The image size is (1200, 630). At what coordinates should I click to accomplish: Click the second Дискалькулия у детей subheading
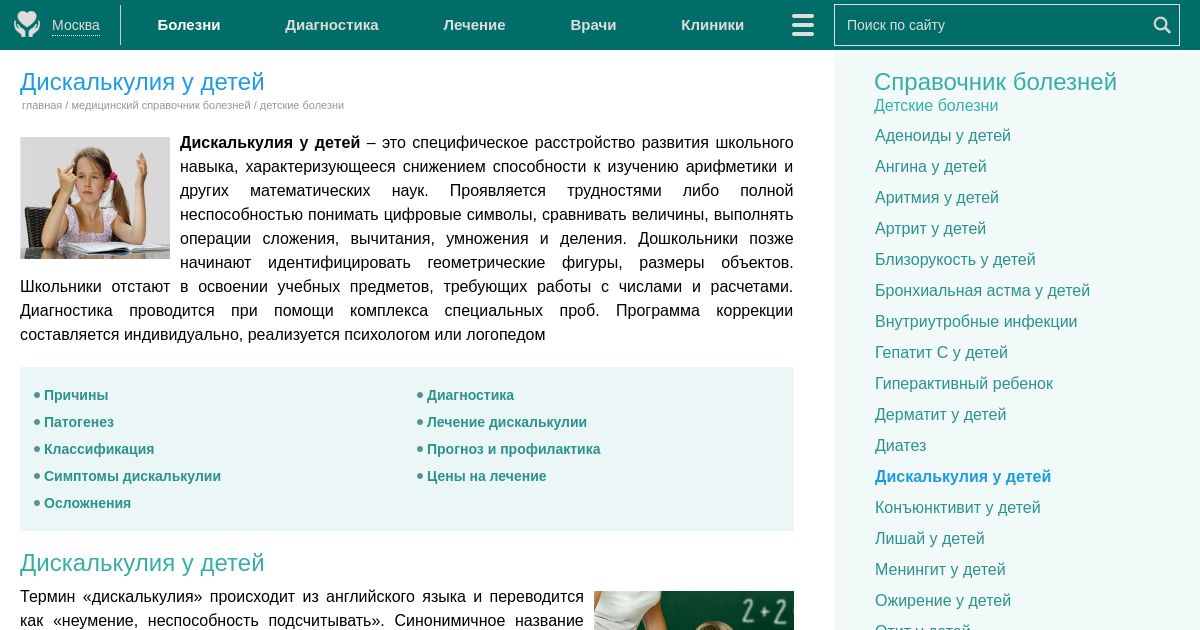[x=142, y=563]
